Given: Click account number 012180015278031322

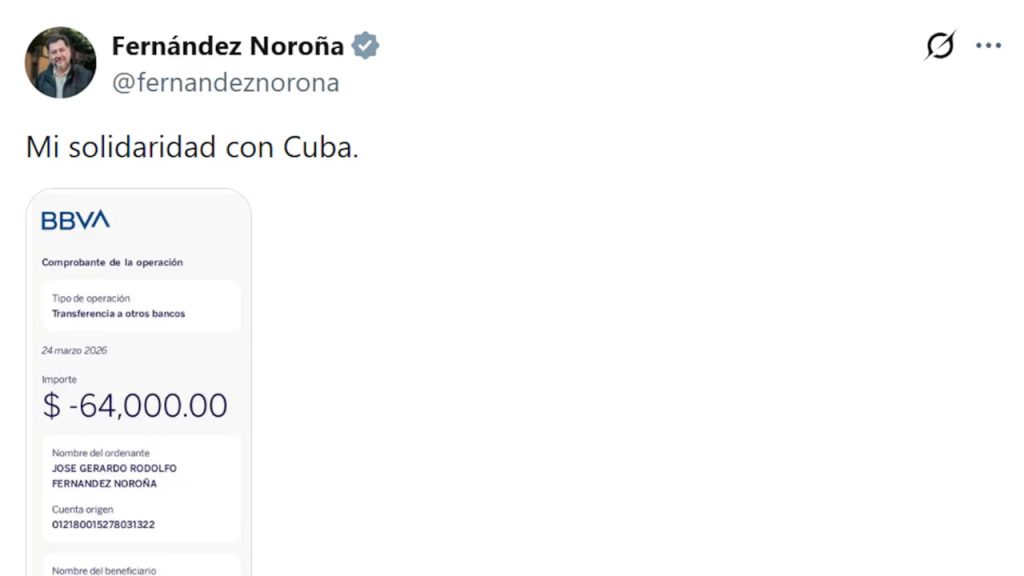Looking at the screenshot, I should [x=103, y=524].
